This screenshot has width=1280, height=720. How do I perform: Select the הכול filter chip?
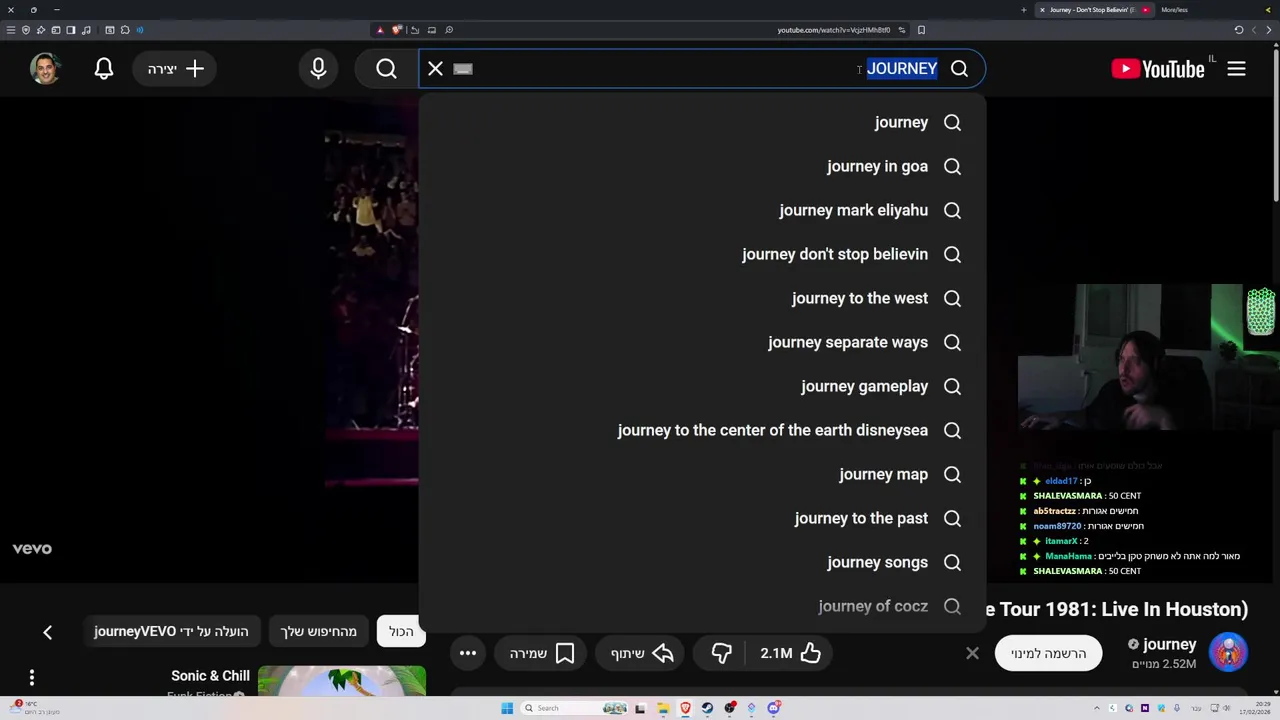[x=401, y=631]
